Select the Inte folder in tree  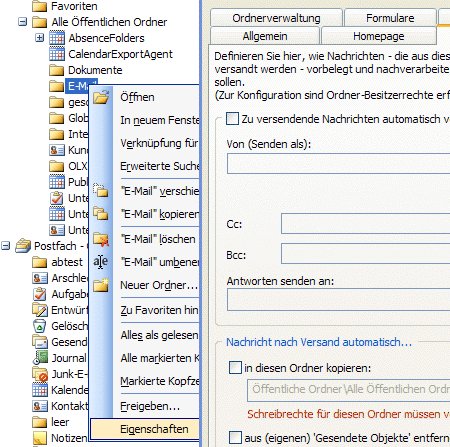tap(78, 134)
